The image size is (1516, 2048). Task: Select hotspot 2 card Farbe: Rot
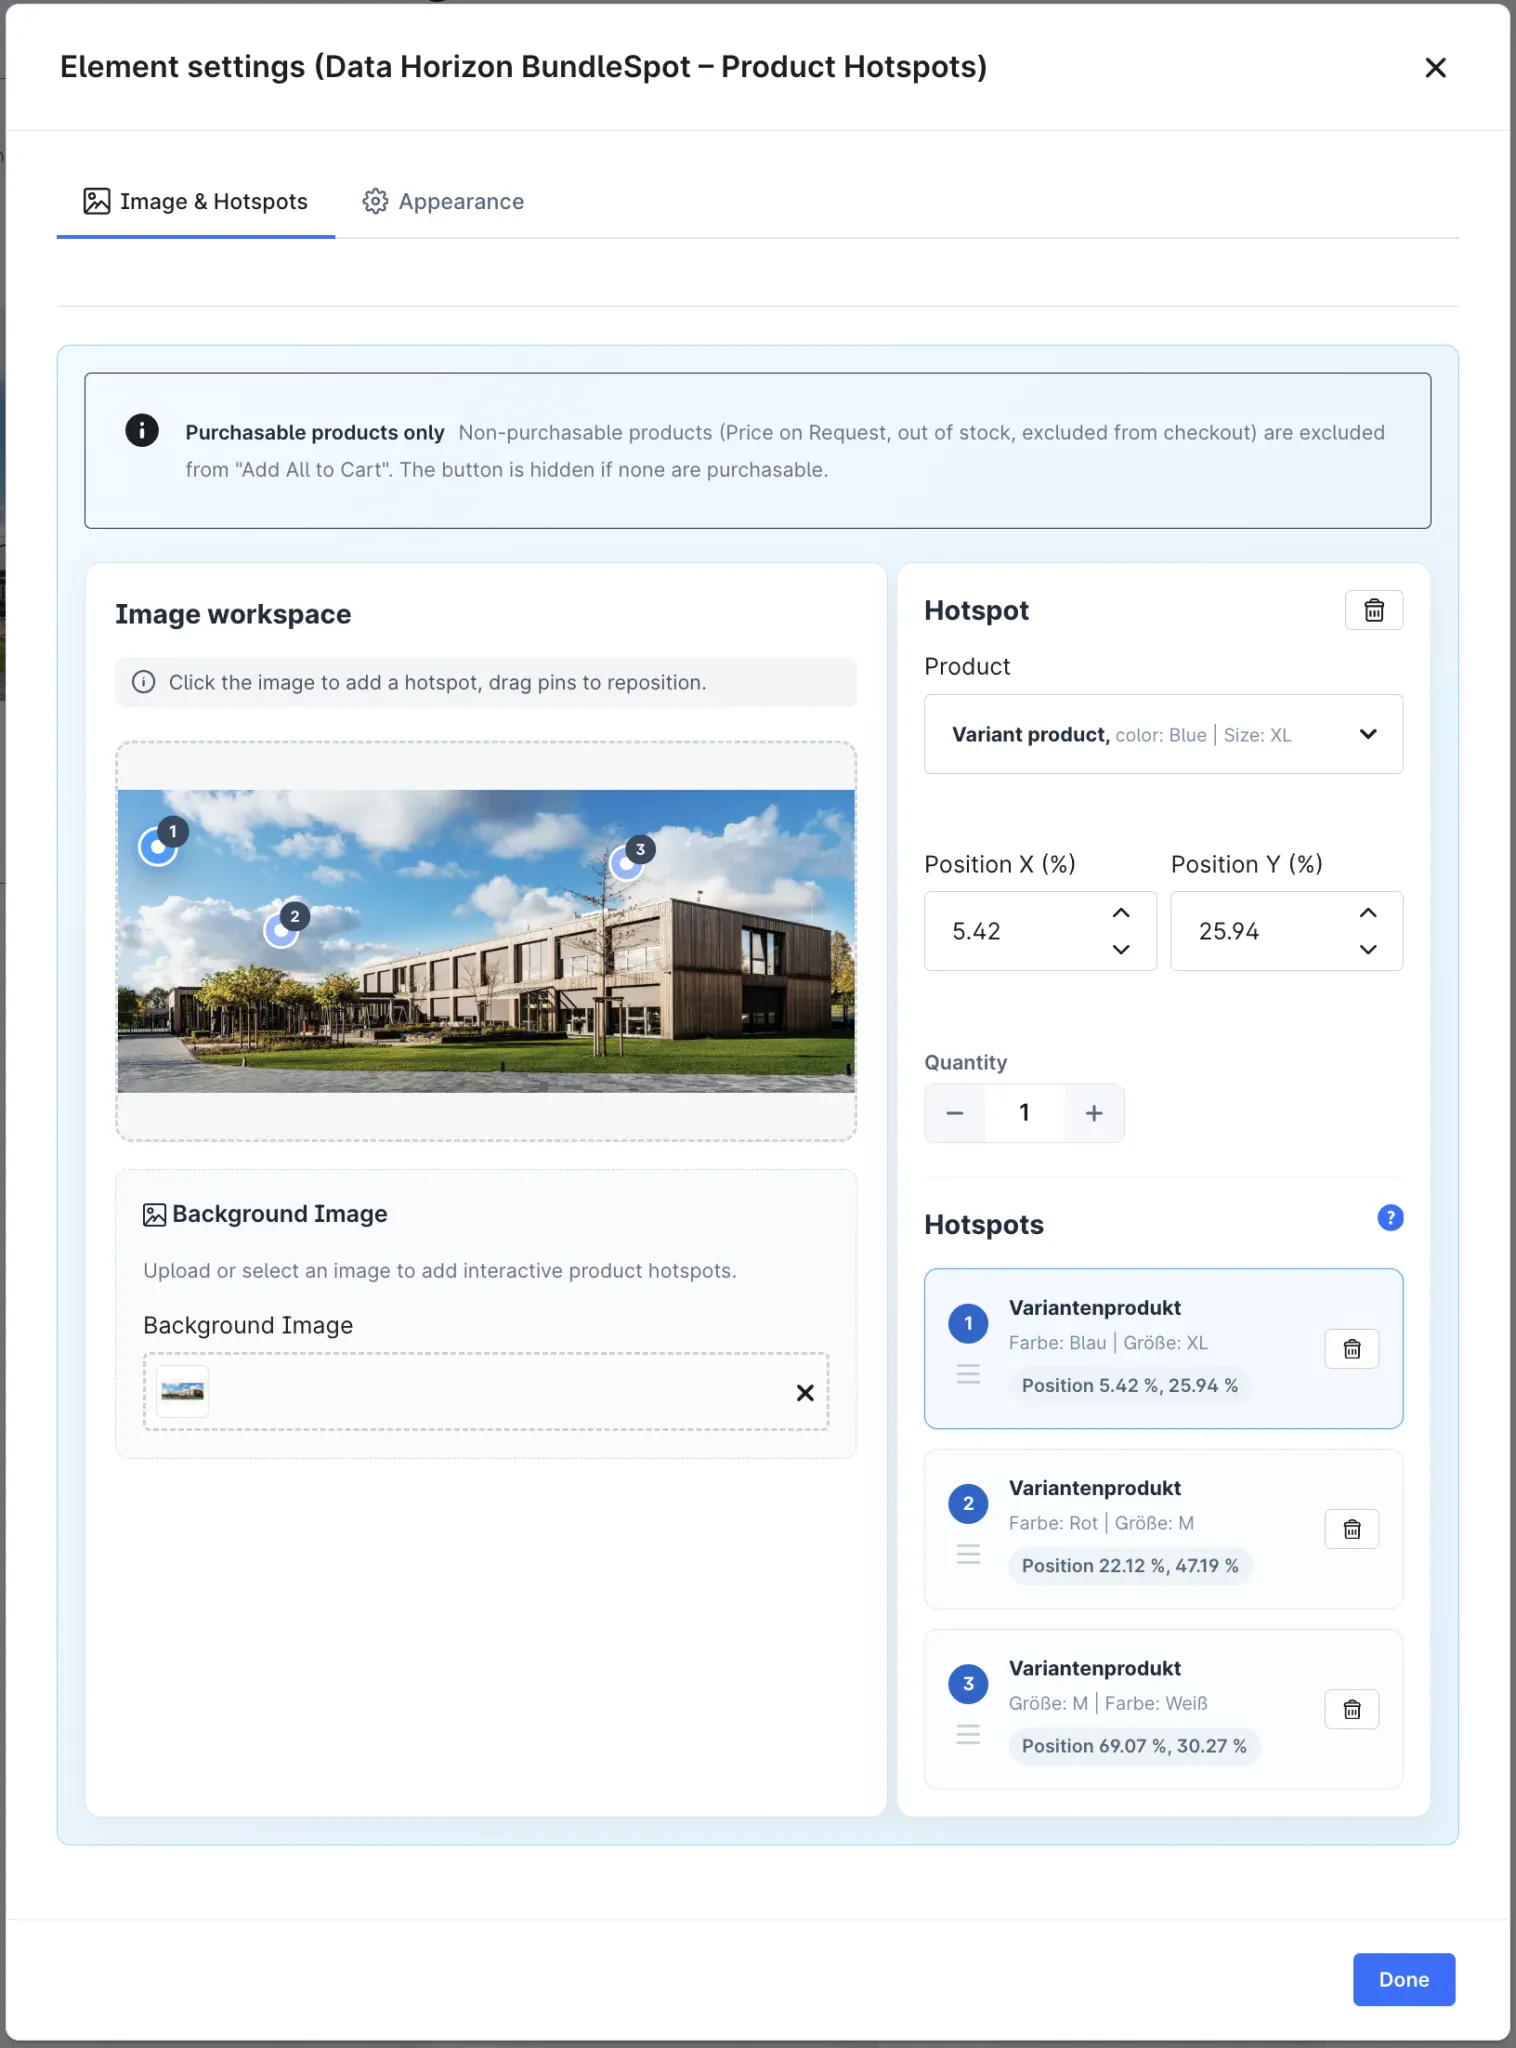tap(1163, 1529)
